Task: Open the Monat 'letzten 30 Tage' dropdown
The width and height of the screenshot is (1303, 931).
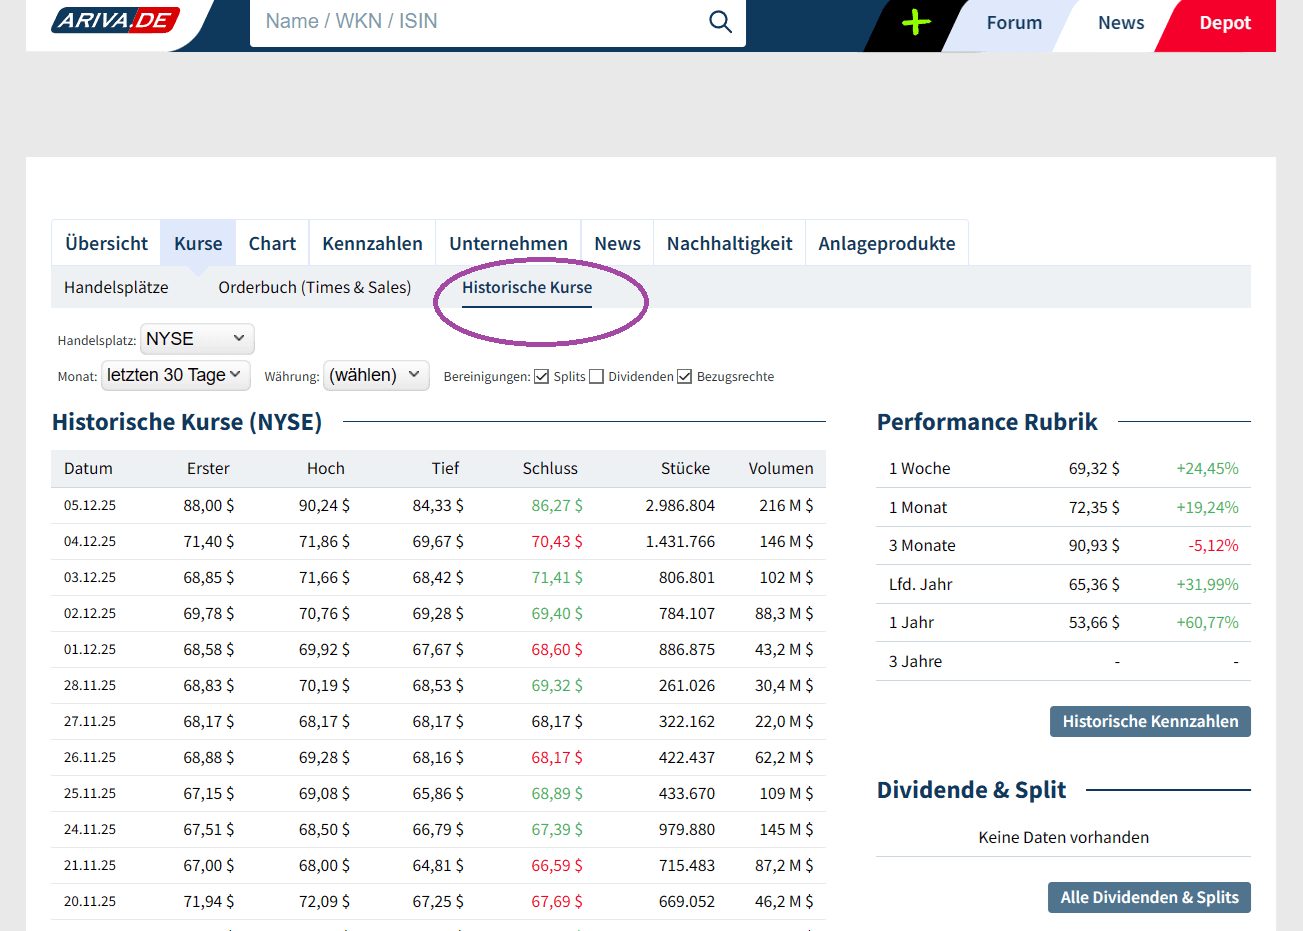Action: click(x=176, y=375)
